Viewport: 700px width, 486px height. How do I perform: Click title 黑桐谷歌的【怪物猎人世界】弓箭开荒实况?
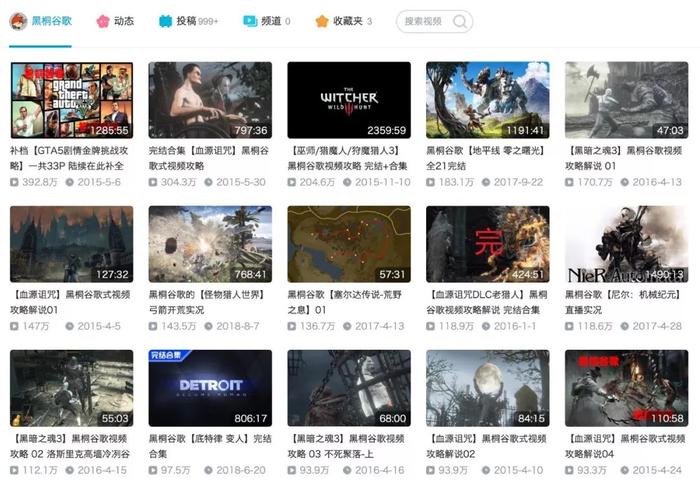coord(208,302)
